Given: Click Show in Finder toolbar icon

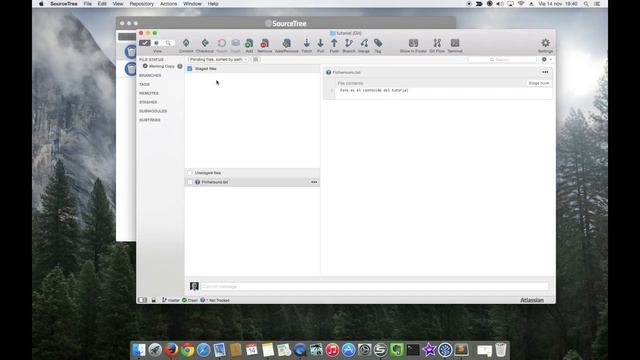Looking at the screenshot, I should point(413,43).
